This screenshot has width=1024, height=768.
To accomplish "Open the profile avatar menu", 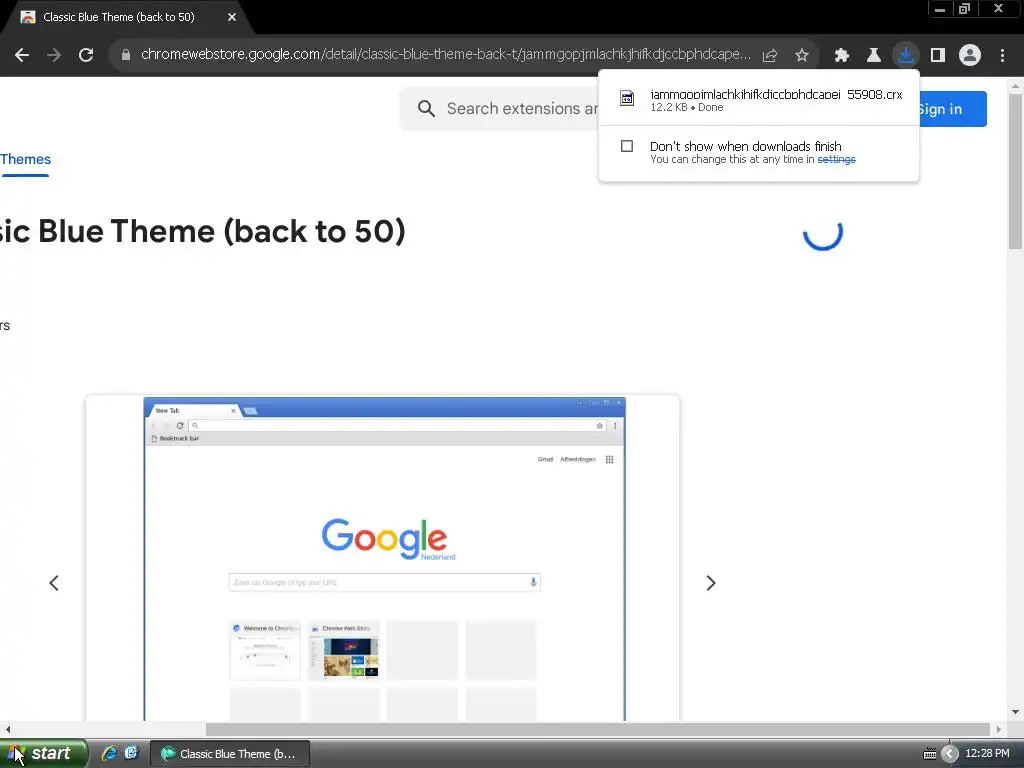I will pos(970,55).
